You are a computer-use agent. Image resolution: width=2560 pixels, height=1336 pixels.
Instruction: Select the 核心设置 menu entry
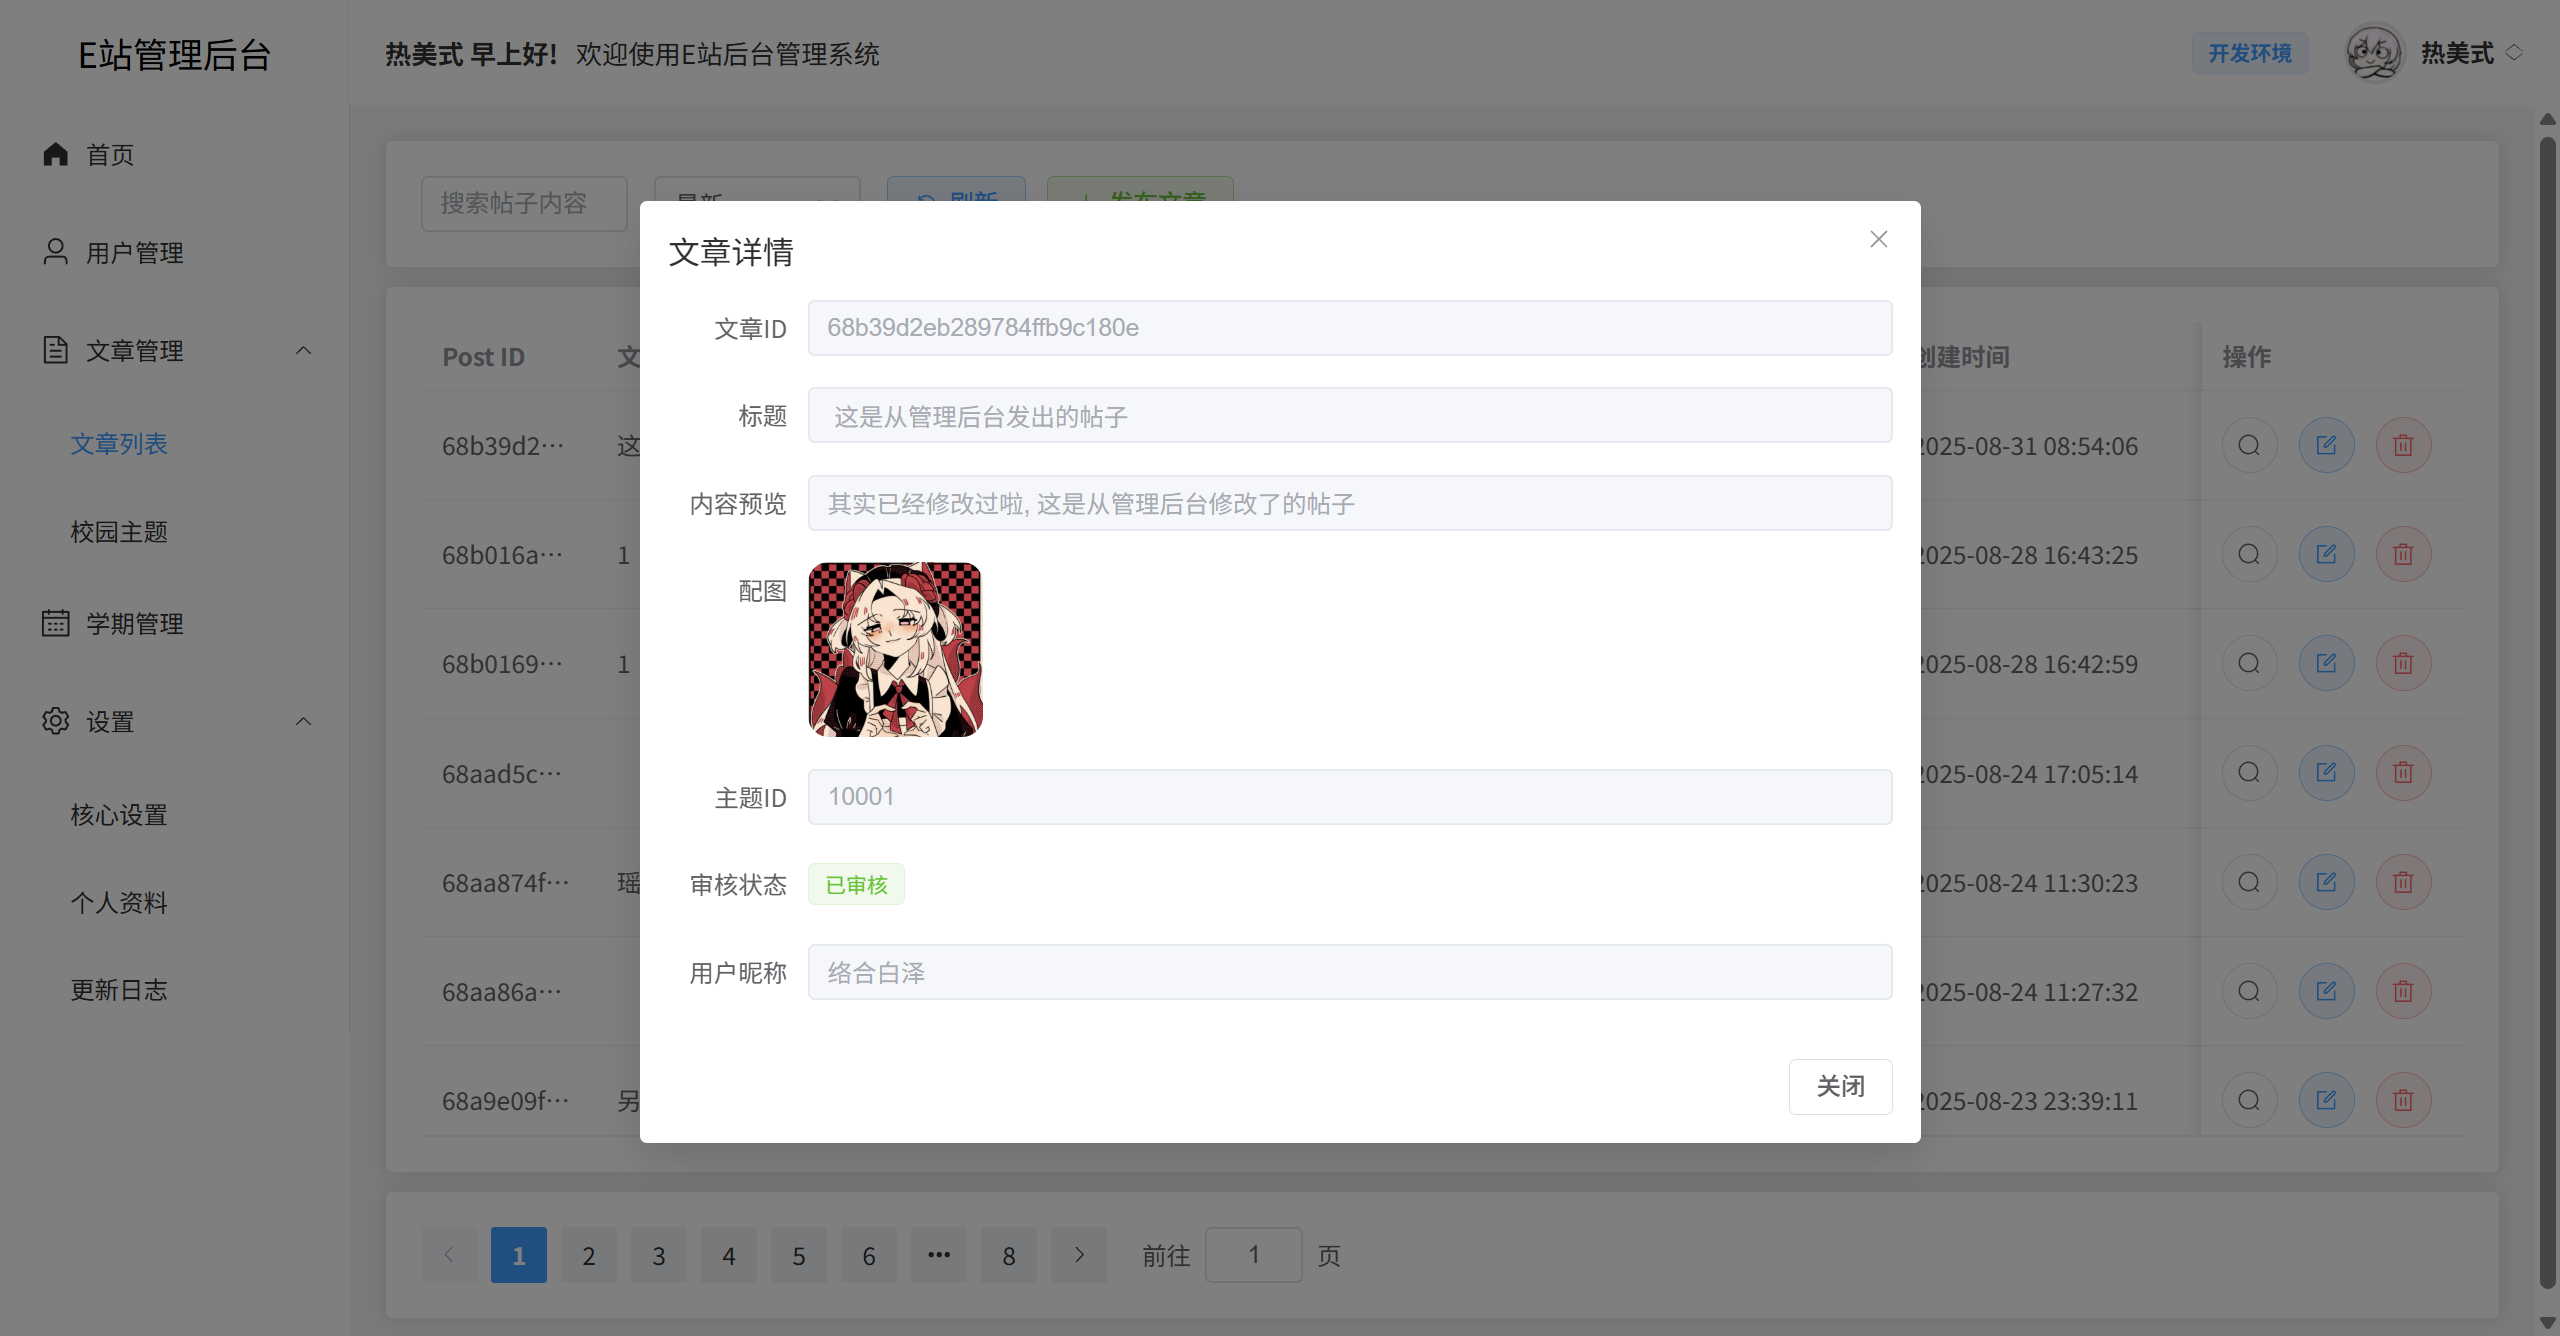click(119, 815)
